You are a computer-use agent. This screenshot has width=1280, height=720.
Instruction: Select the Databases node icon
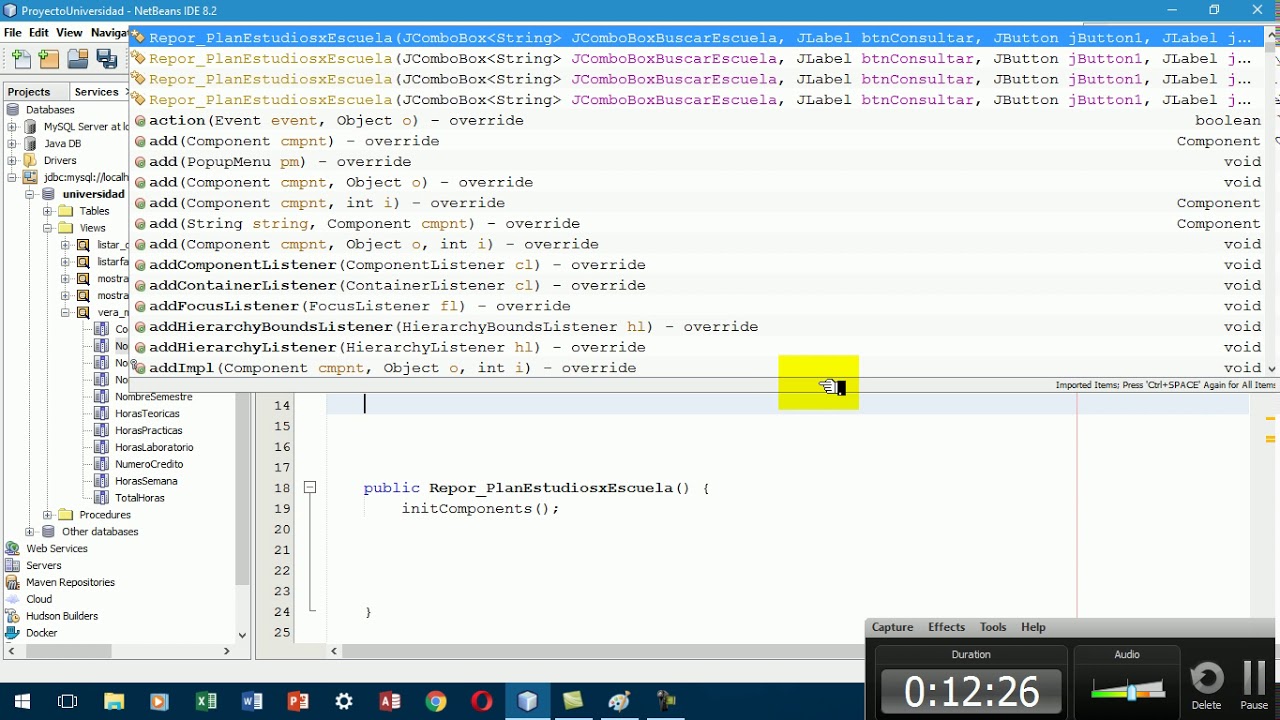pos(13,110)
